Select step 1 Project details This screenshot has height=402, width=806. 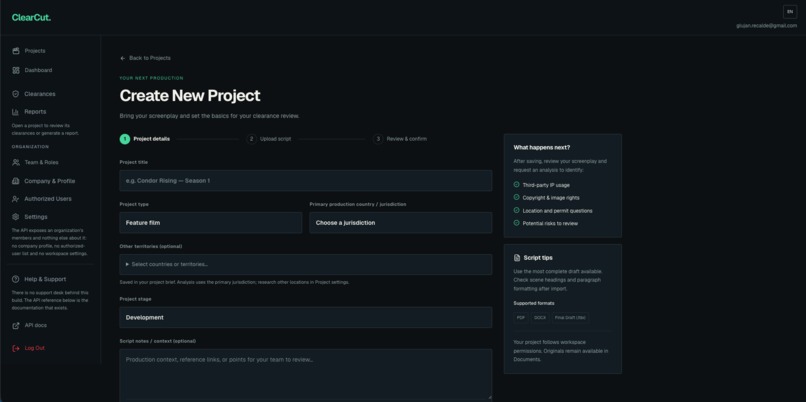[x=145, y=139]
